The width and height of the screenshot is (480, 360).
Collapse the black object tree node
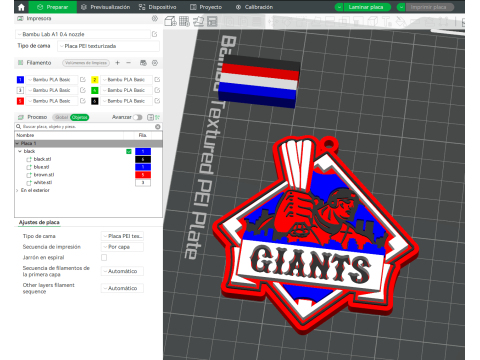(x=20, y=151)
